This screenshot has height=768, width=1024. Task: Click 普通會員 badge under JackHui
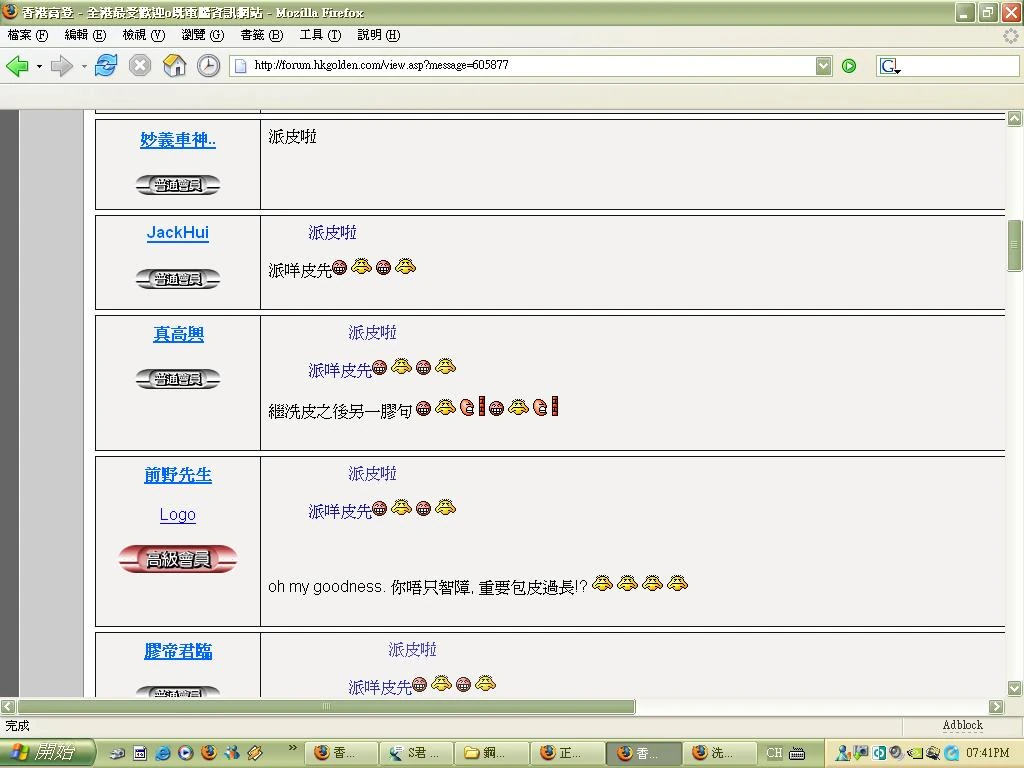(x=178, y=279)
